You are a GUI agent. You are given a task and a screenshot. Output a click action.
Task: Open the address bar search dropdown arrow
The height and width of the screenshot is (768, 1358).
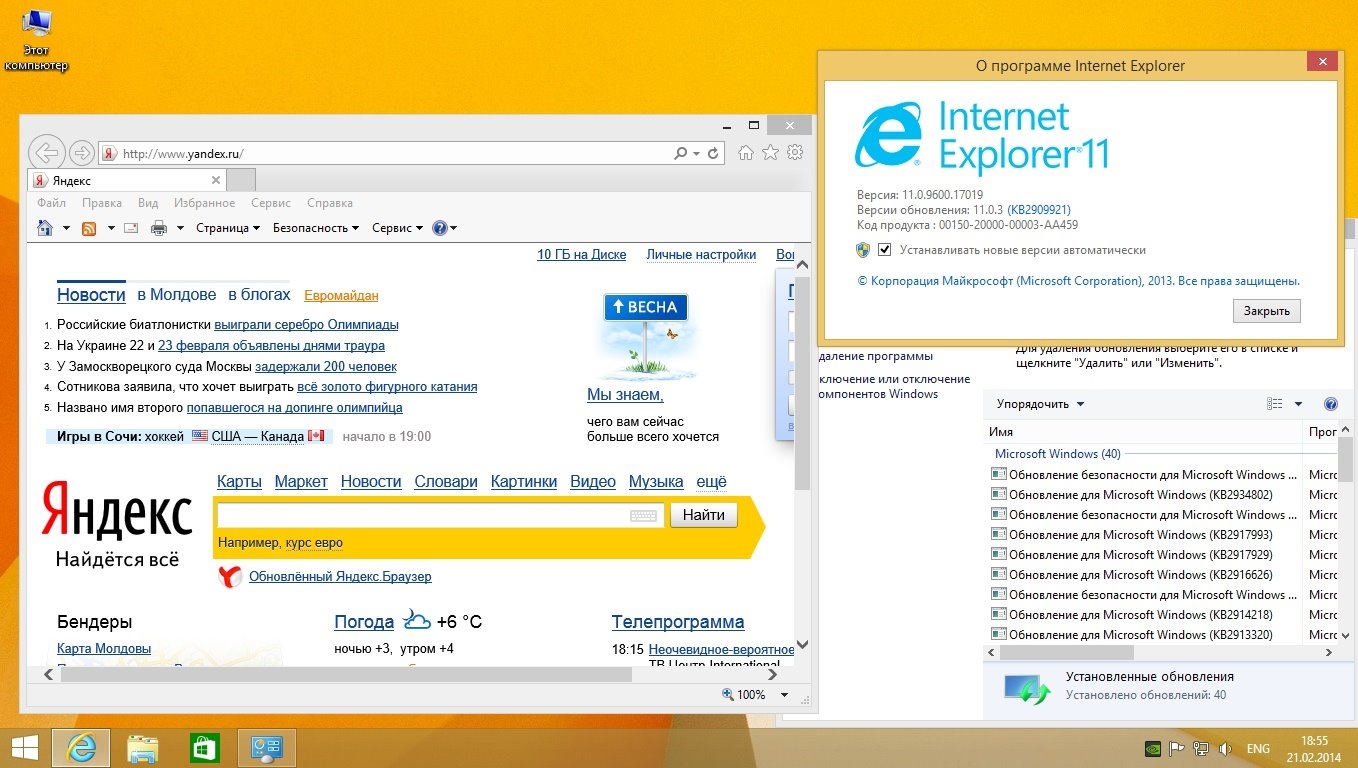pos(697,153)
